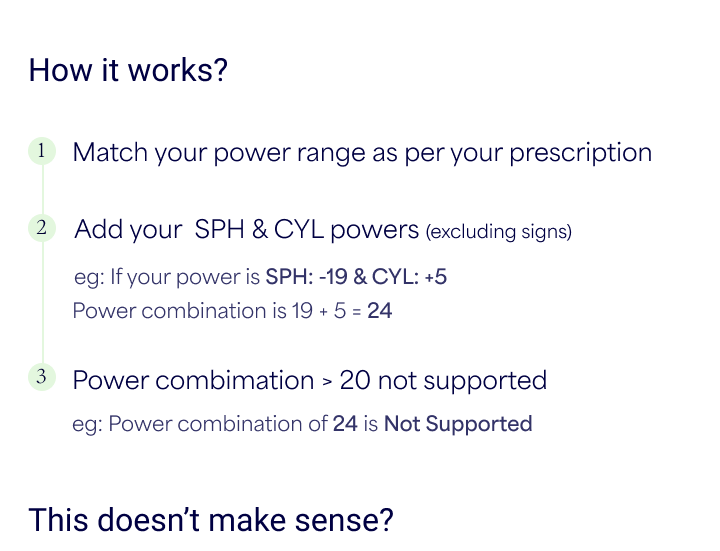The width and height of the screenshot is (720, 551).
Task: Click the word "prescription" in step 1
Action: pyautogui.click(x=580, y=153)
